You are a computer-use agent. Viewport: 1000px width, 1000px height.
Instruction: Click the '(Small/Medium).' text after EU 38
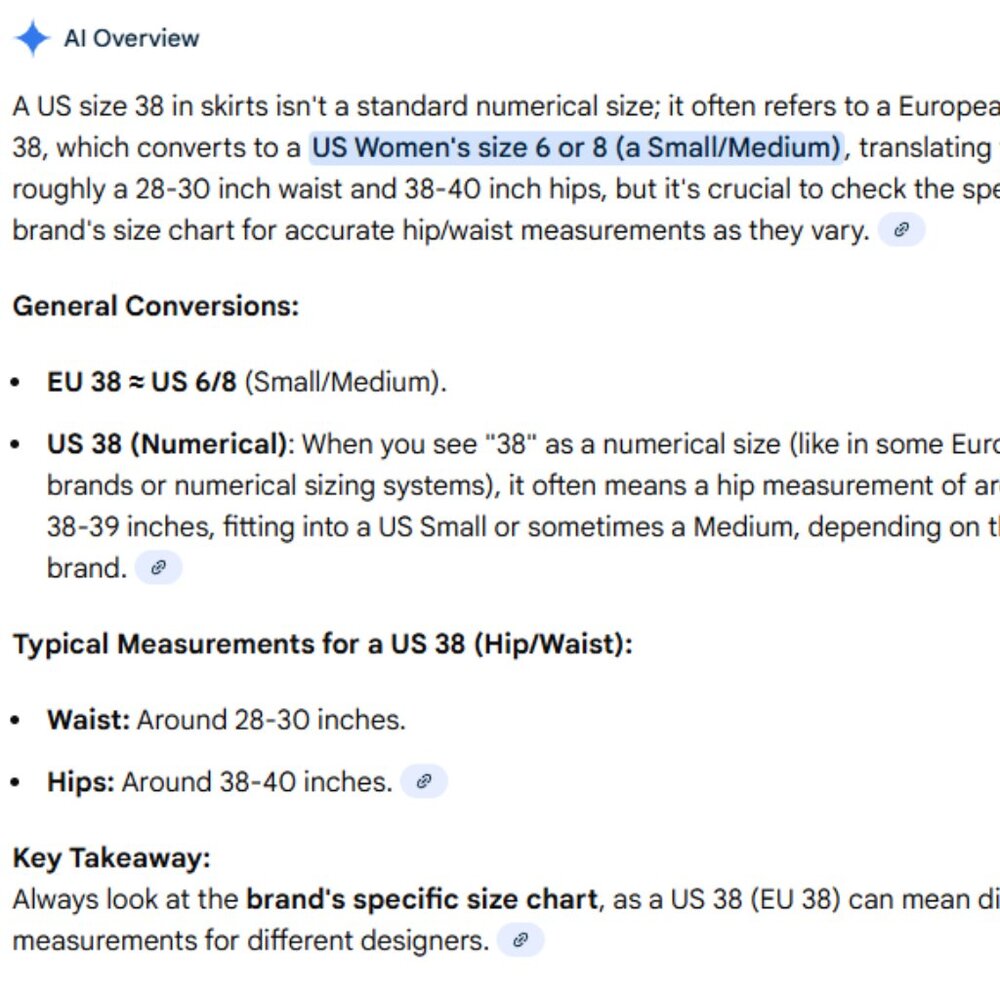pos(346,382)
